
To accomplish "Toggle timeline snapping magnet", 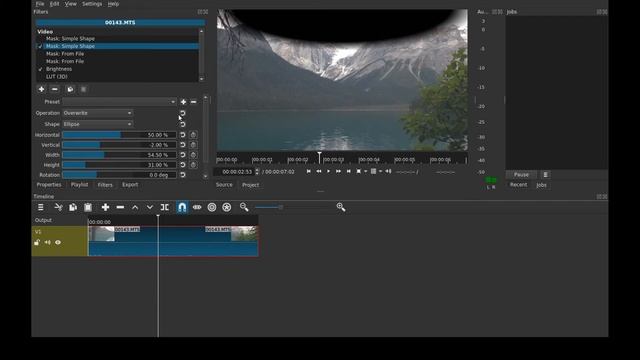I will 182,207.
